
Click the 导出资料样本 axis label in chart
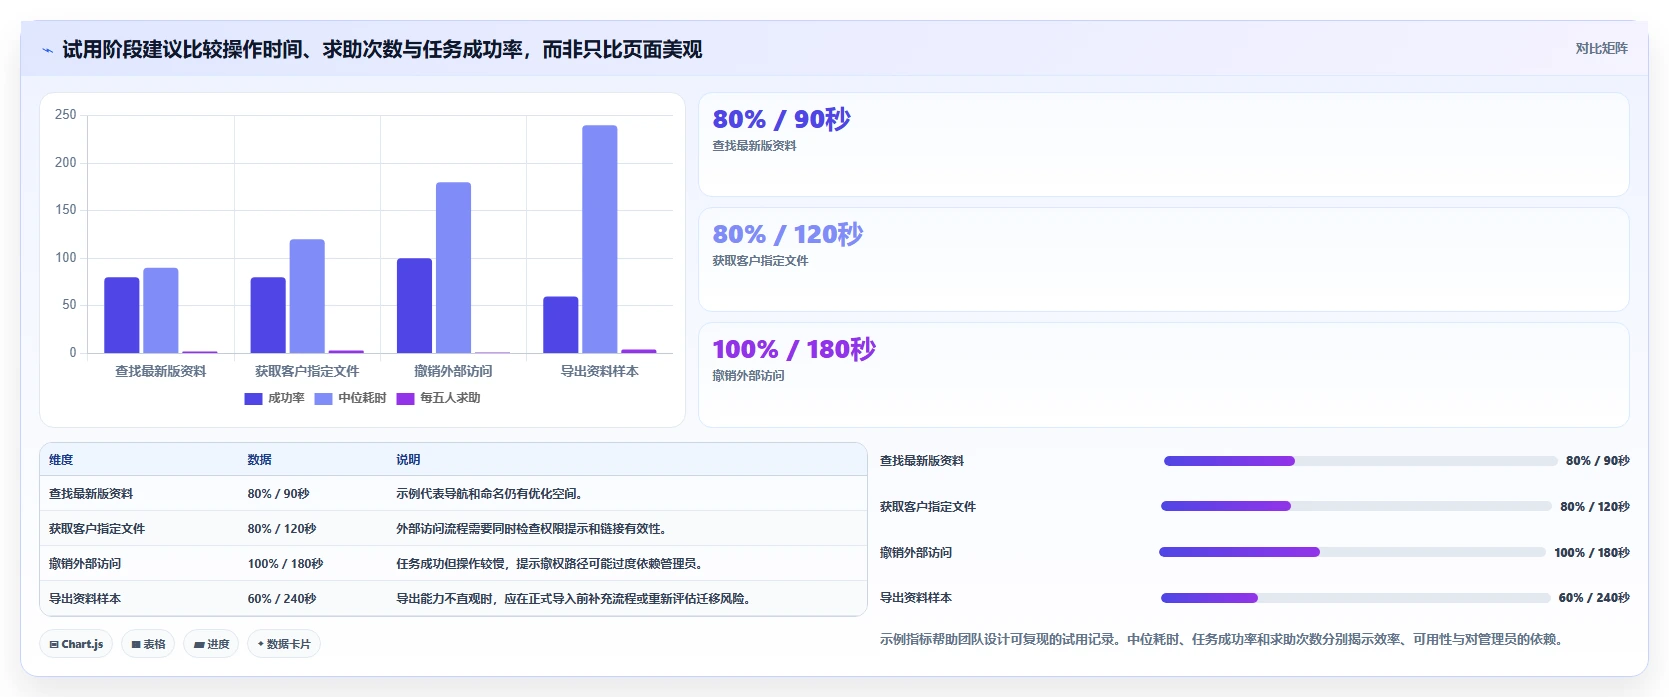pos(600,371)
